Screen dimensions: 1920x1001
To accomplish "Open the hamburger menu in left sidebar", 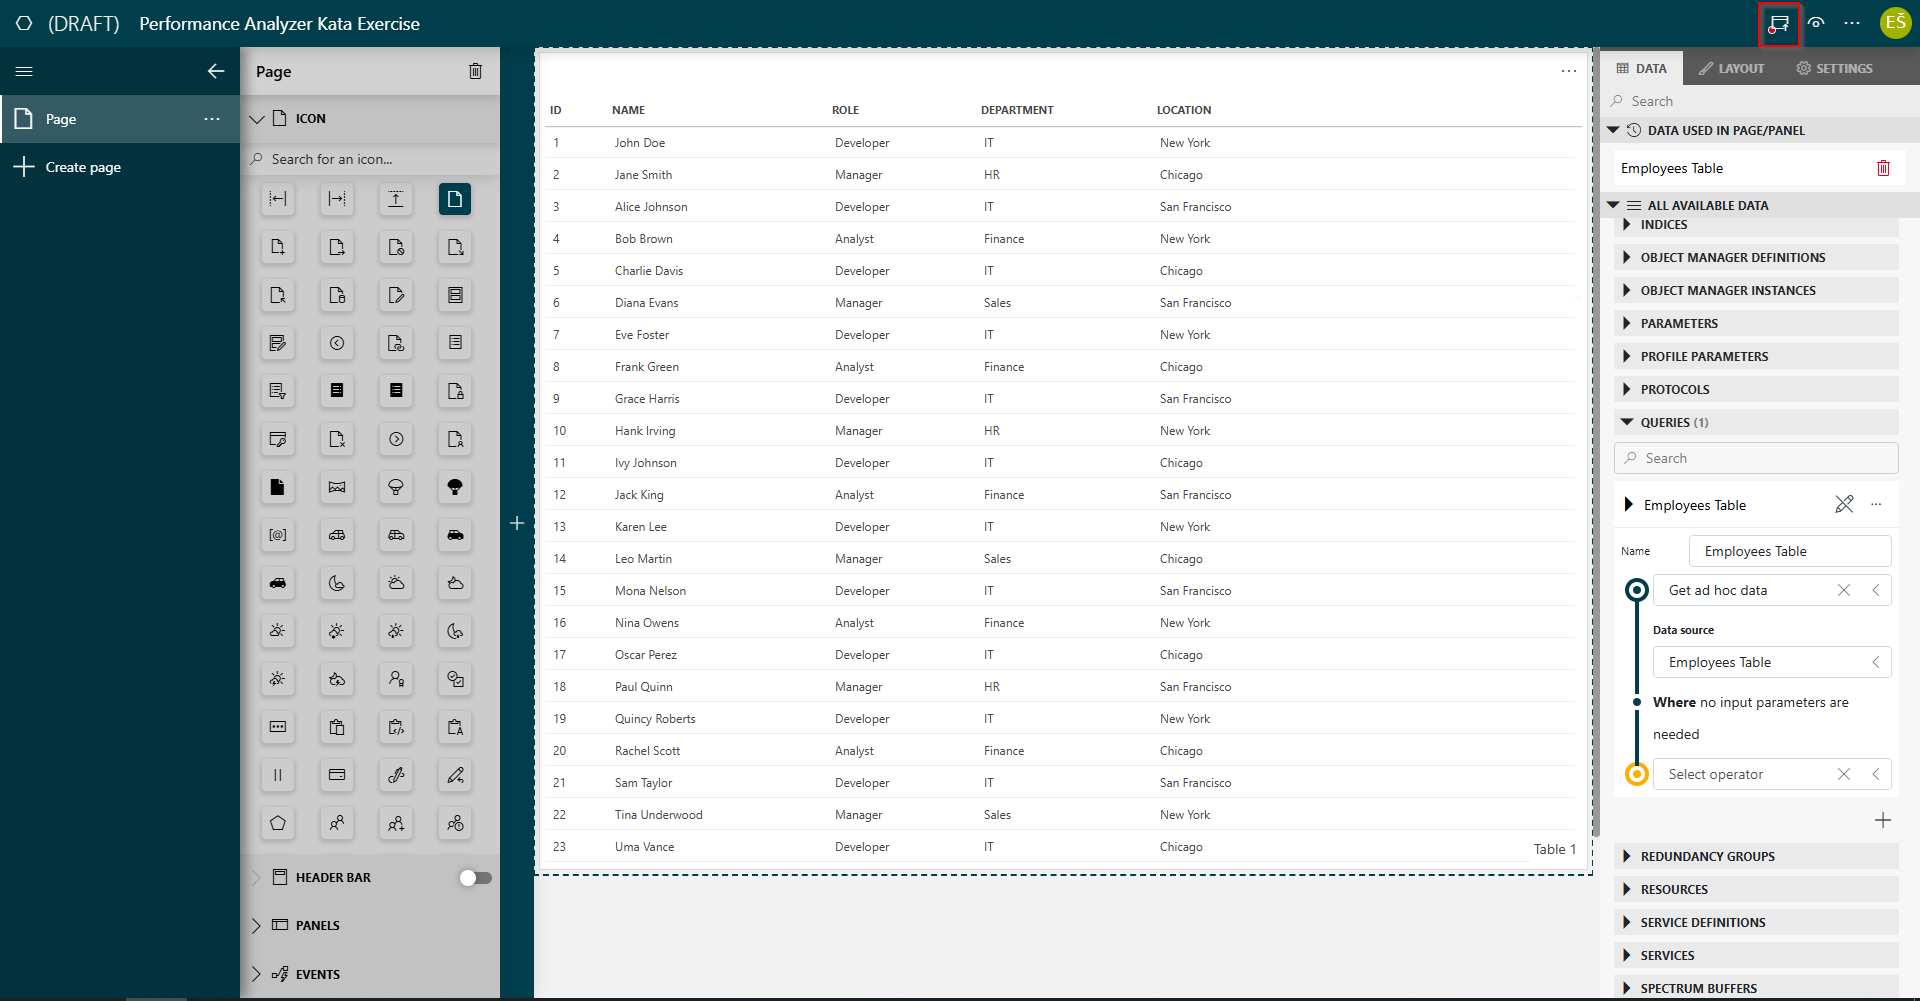I will click(24, 71).
